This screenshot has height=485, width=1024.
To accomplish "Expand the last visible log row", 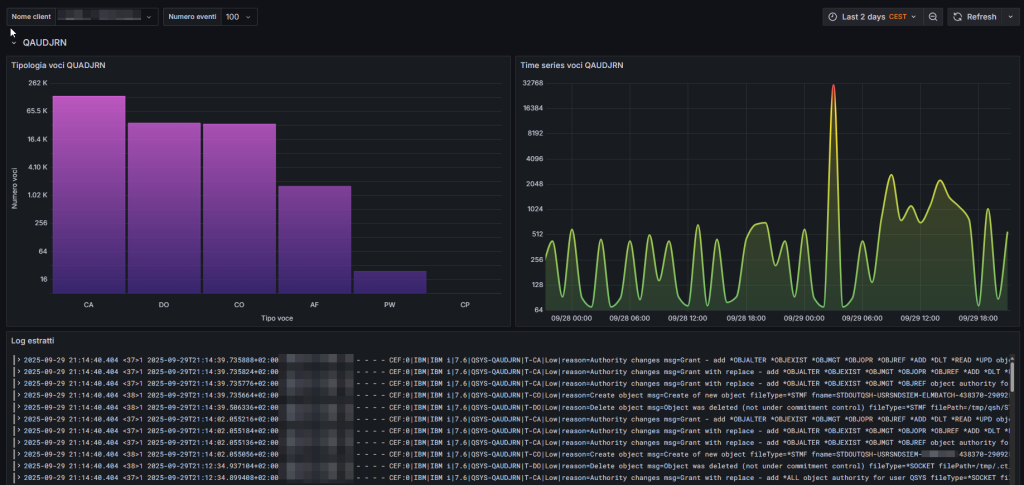I will [17, 478].
